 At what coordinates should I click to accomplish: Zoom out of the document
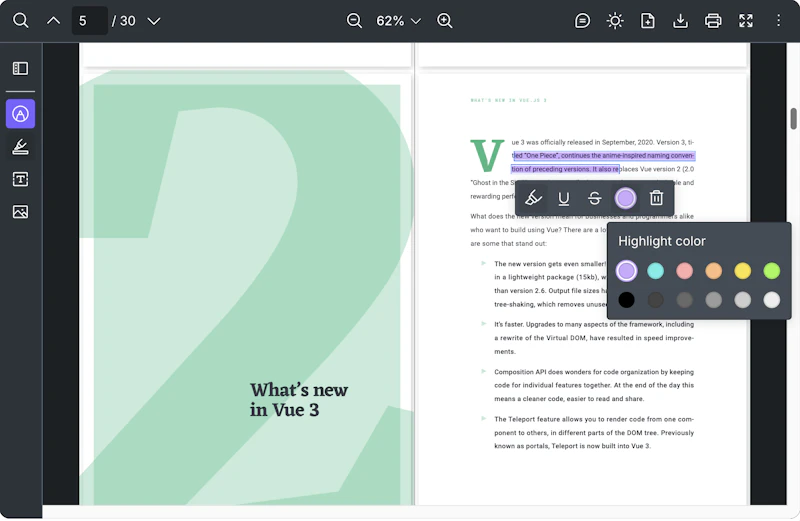click(x=354, y=21)
